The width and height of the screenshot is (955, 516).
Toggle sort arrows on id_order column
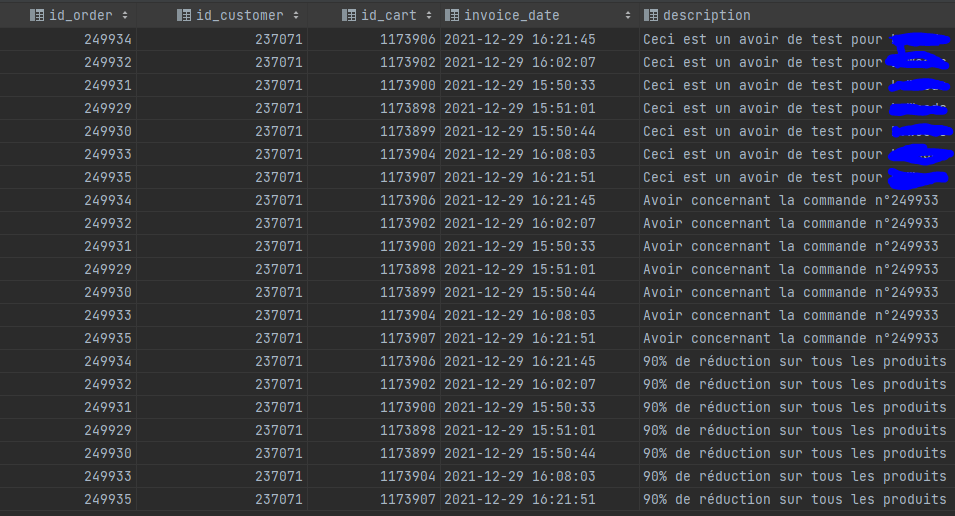tap(124, 15)
